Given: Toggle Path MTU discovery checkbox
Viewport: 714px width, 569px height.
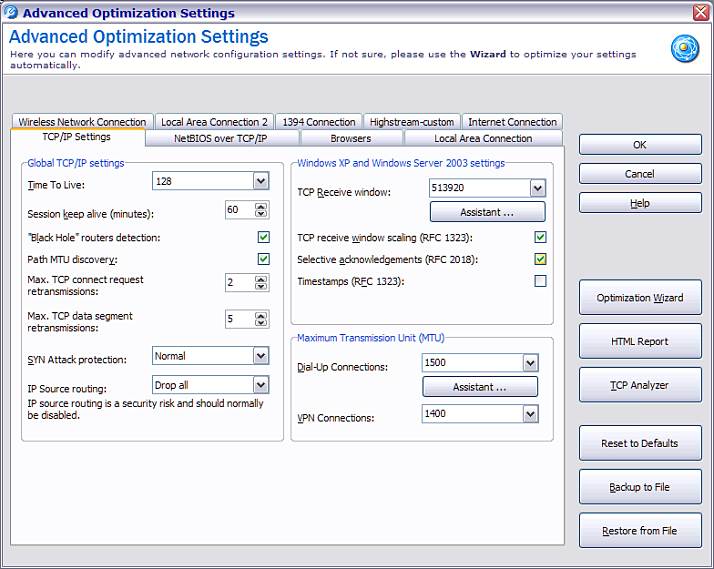Looking at the screenshot, I should pos(263,259).
